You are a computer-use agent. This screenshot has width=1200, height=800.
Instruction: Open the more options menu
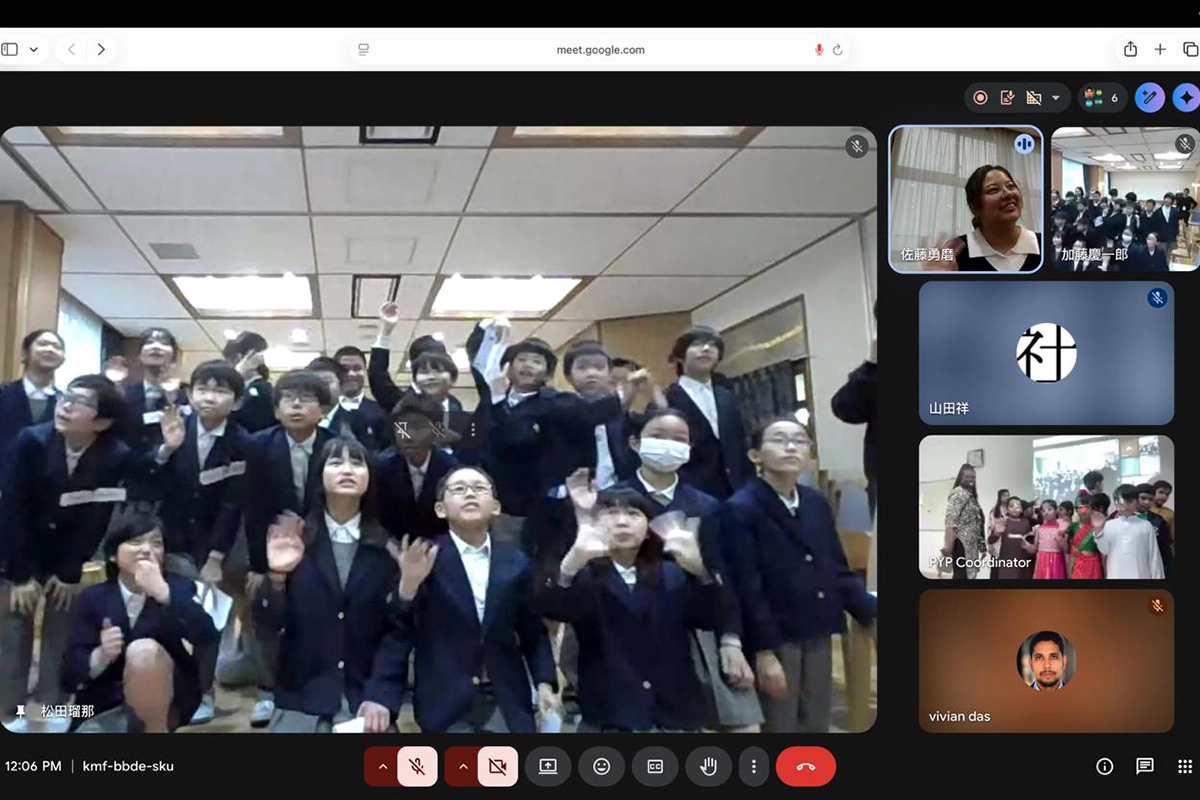[x=754, y=766]
